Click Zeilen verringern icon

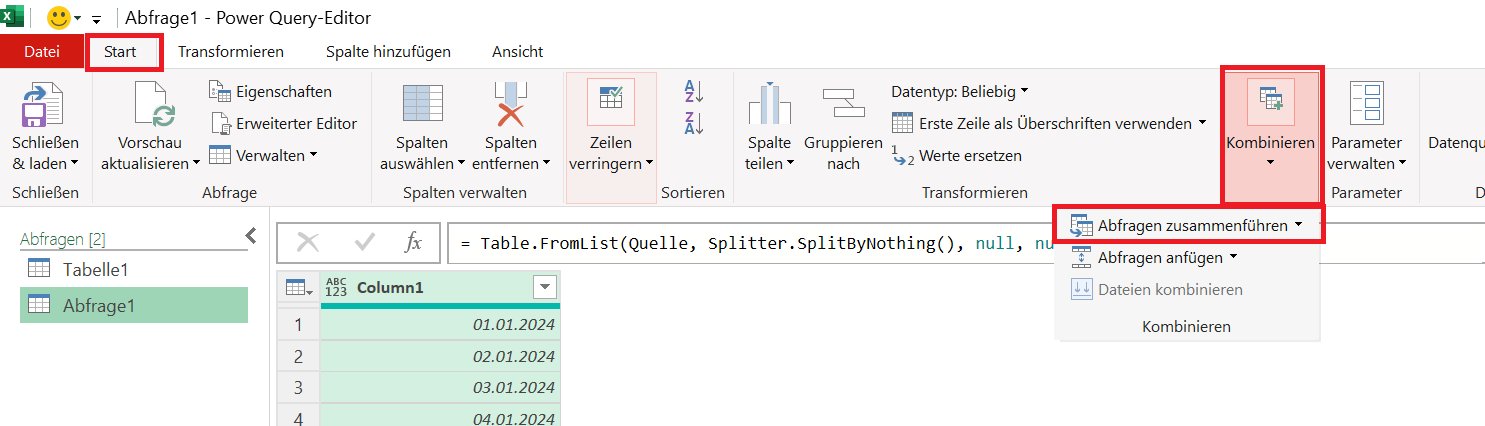pos(610,103)
